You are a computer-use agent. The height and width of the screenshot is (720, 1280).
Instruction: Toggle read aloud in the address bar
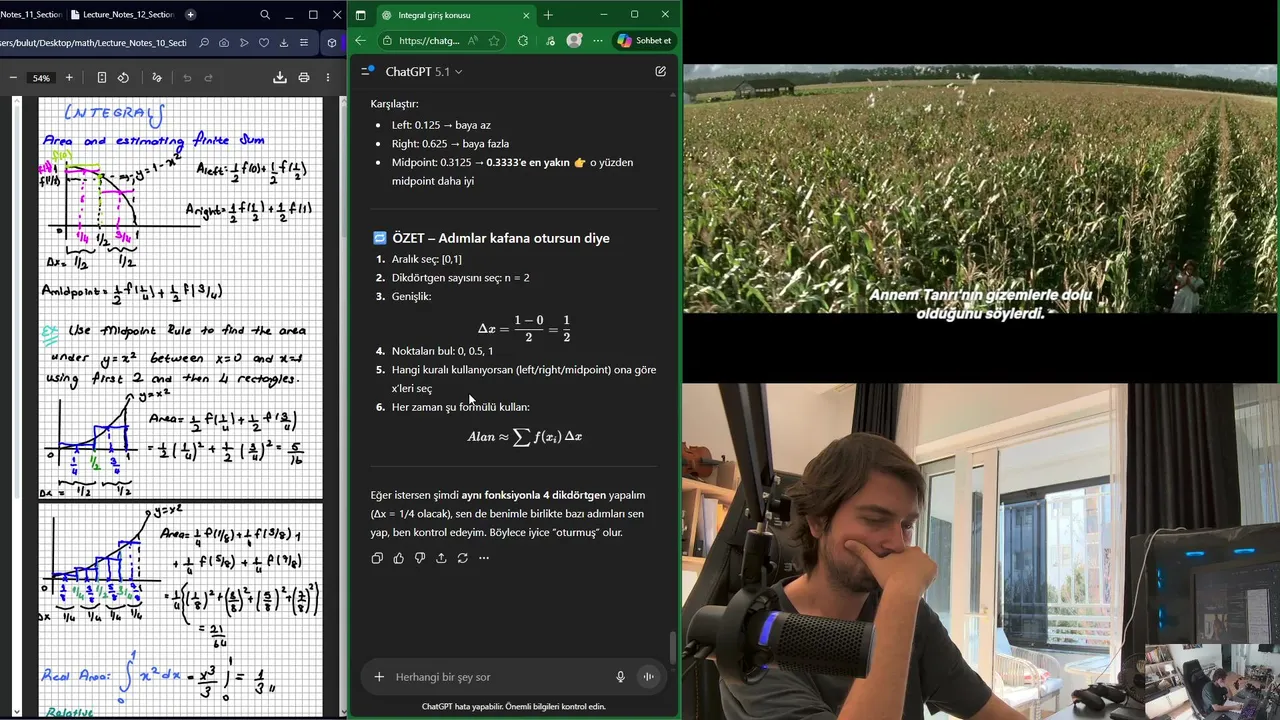(473, 41)
